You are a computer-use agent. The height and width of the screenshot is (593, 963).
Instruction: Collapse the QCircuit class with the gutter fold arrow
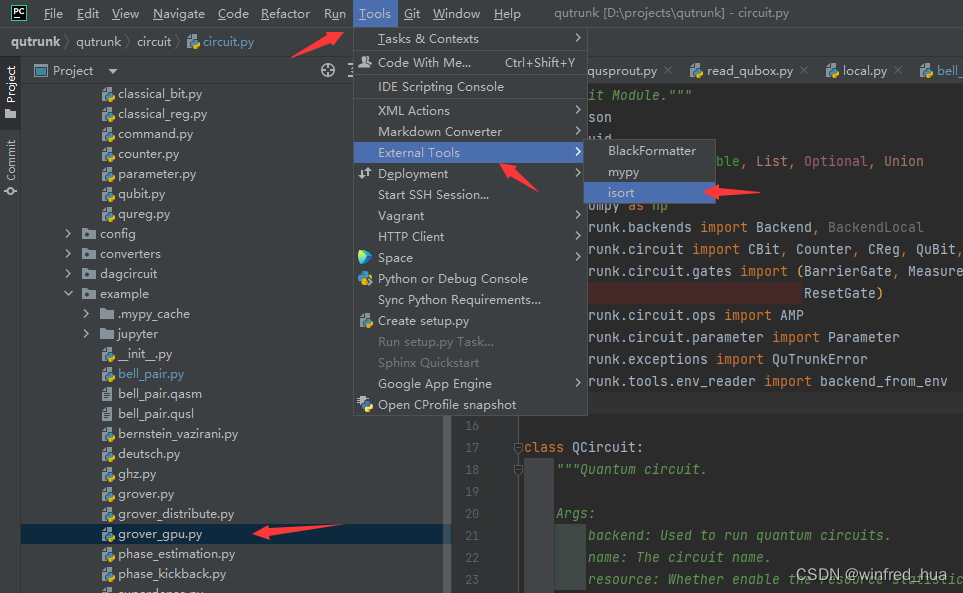[x=519, y=447]
